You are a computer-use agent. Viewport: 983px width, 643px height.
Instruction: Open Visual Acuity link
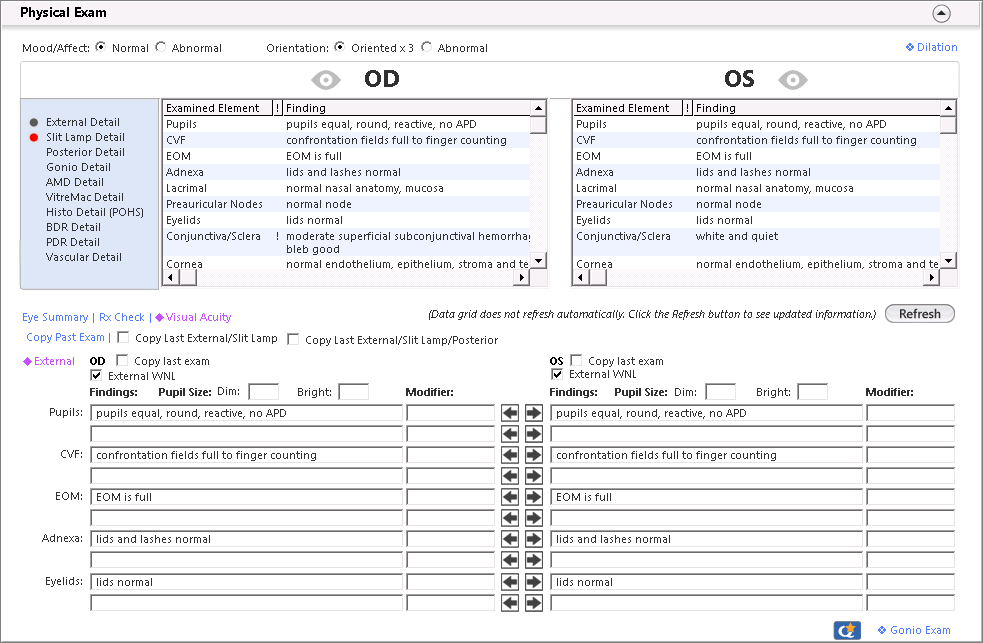coord(194,317)
